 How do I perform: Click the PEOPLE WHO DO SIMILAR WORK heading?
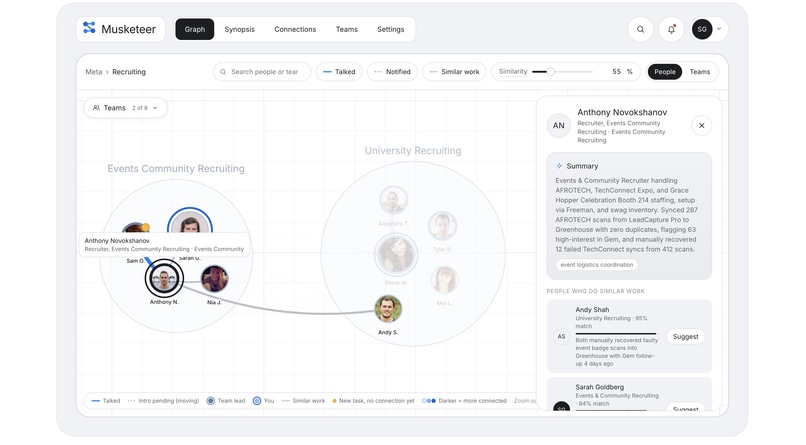tap(595, 291)
